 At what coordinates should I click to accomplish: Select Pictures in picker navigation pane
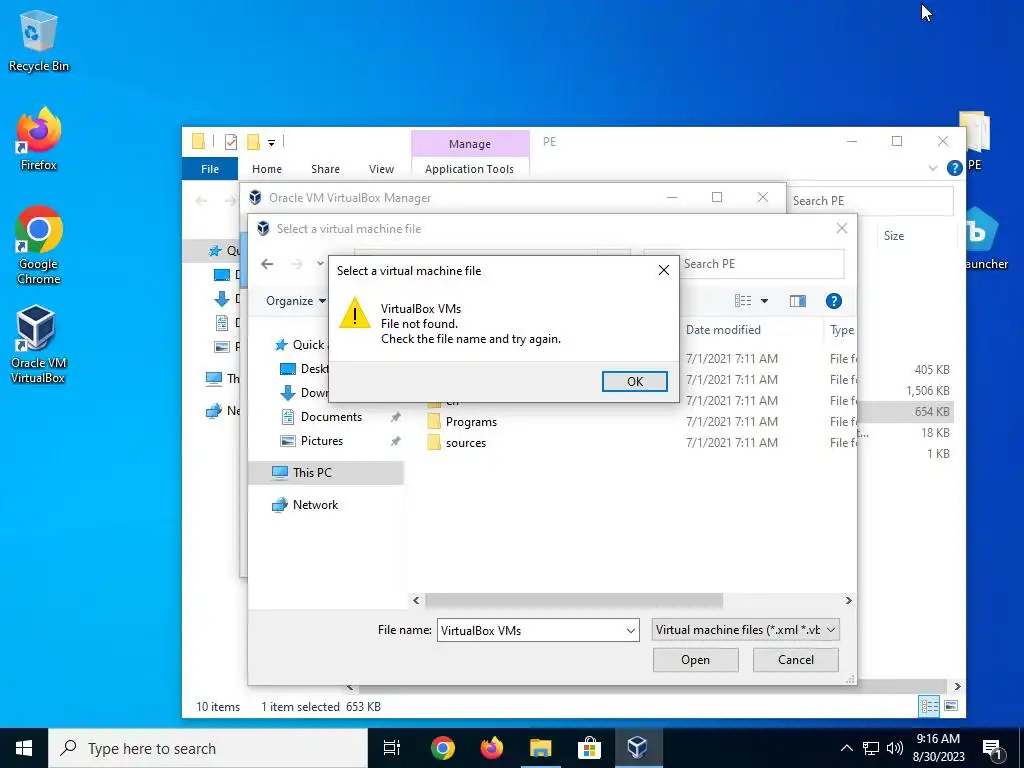tap(321, 441)
